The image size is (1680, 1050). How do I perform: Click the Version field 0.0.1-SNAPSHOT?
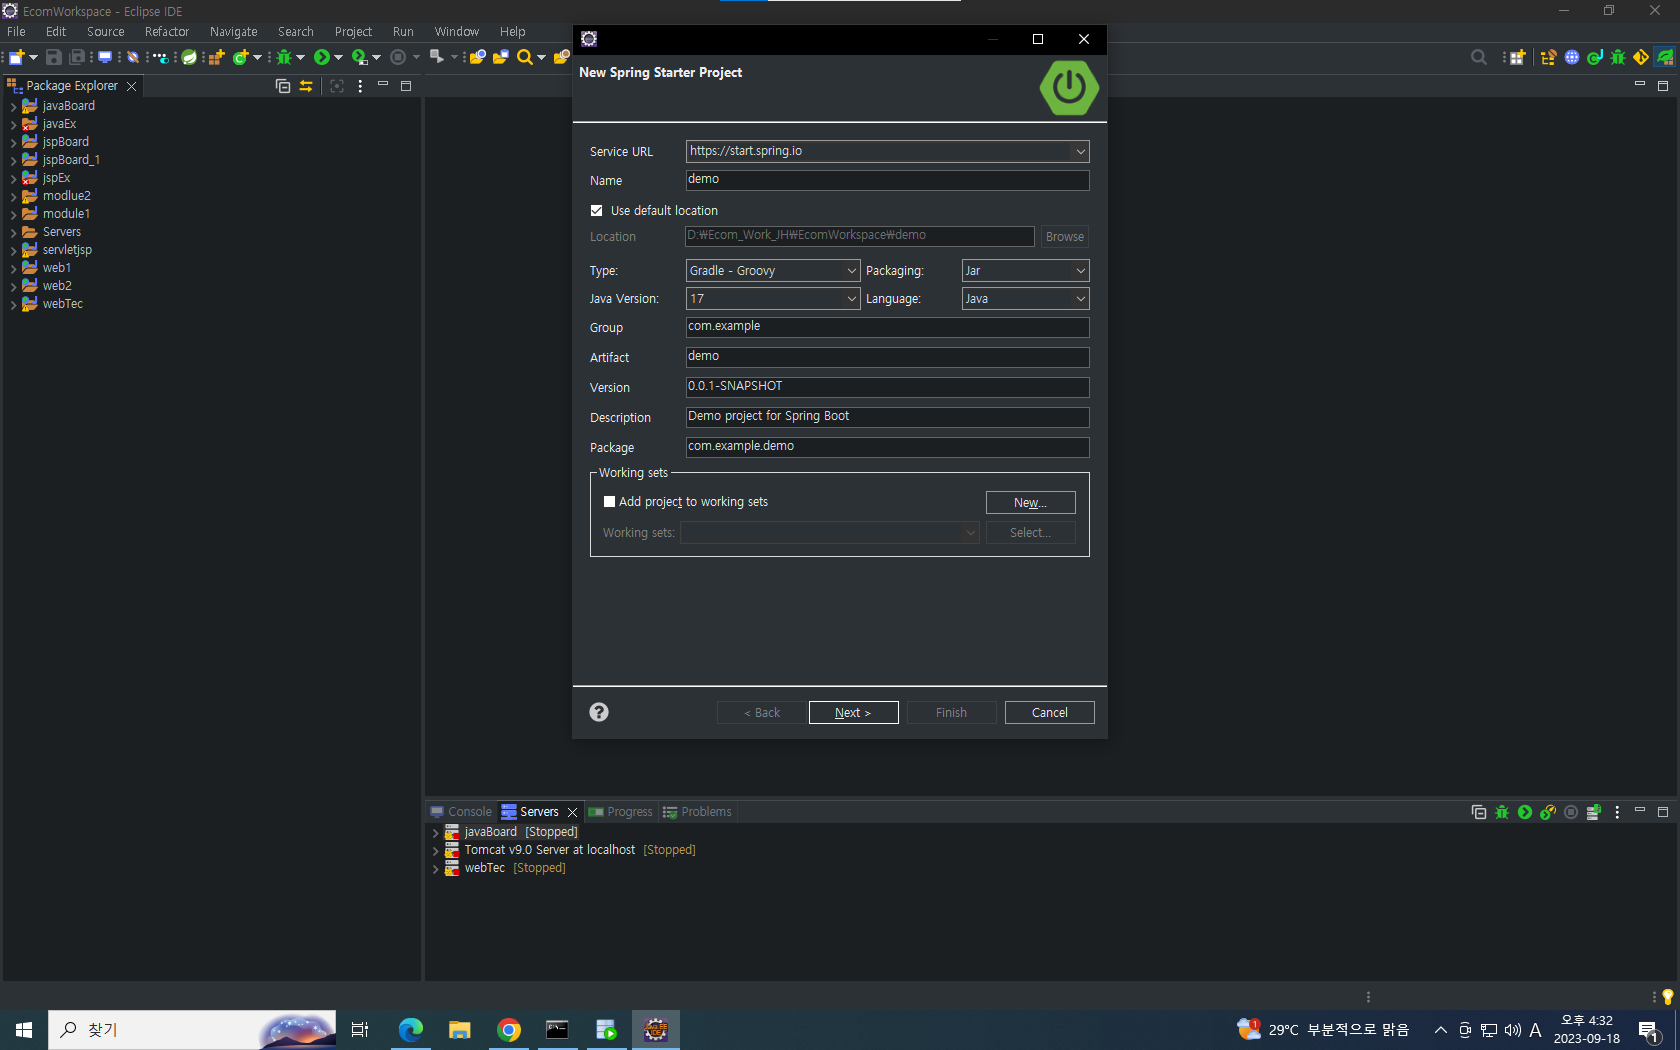click(887, 387)
